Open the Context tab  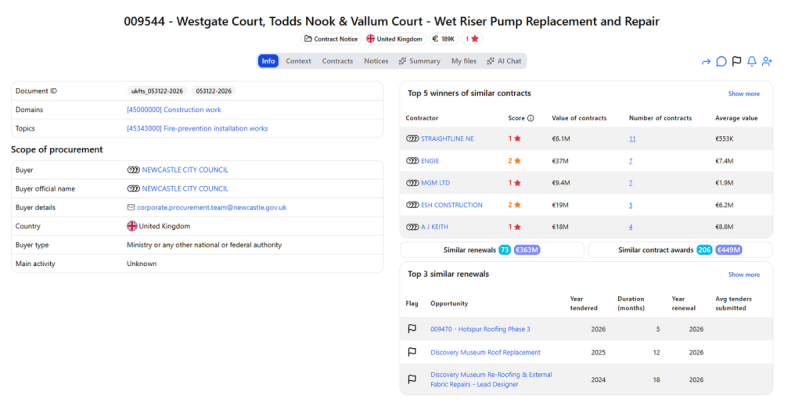pyautogui.click(x=298, y=61)
